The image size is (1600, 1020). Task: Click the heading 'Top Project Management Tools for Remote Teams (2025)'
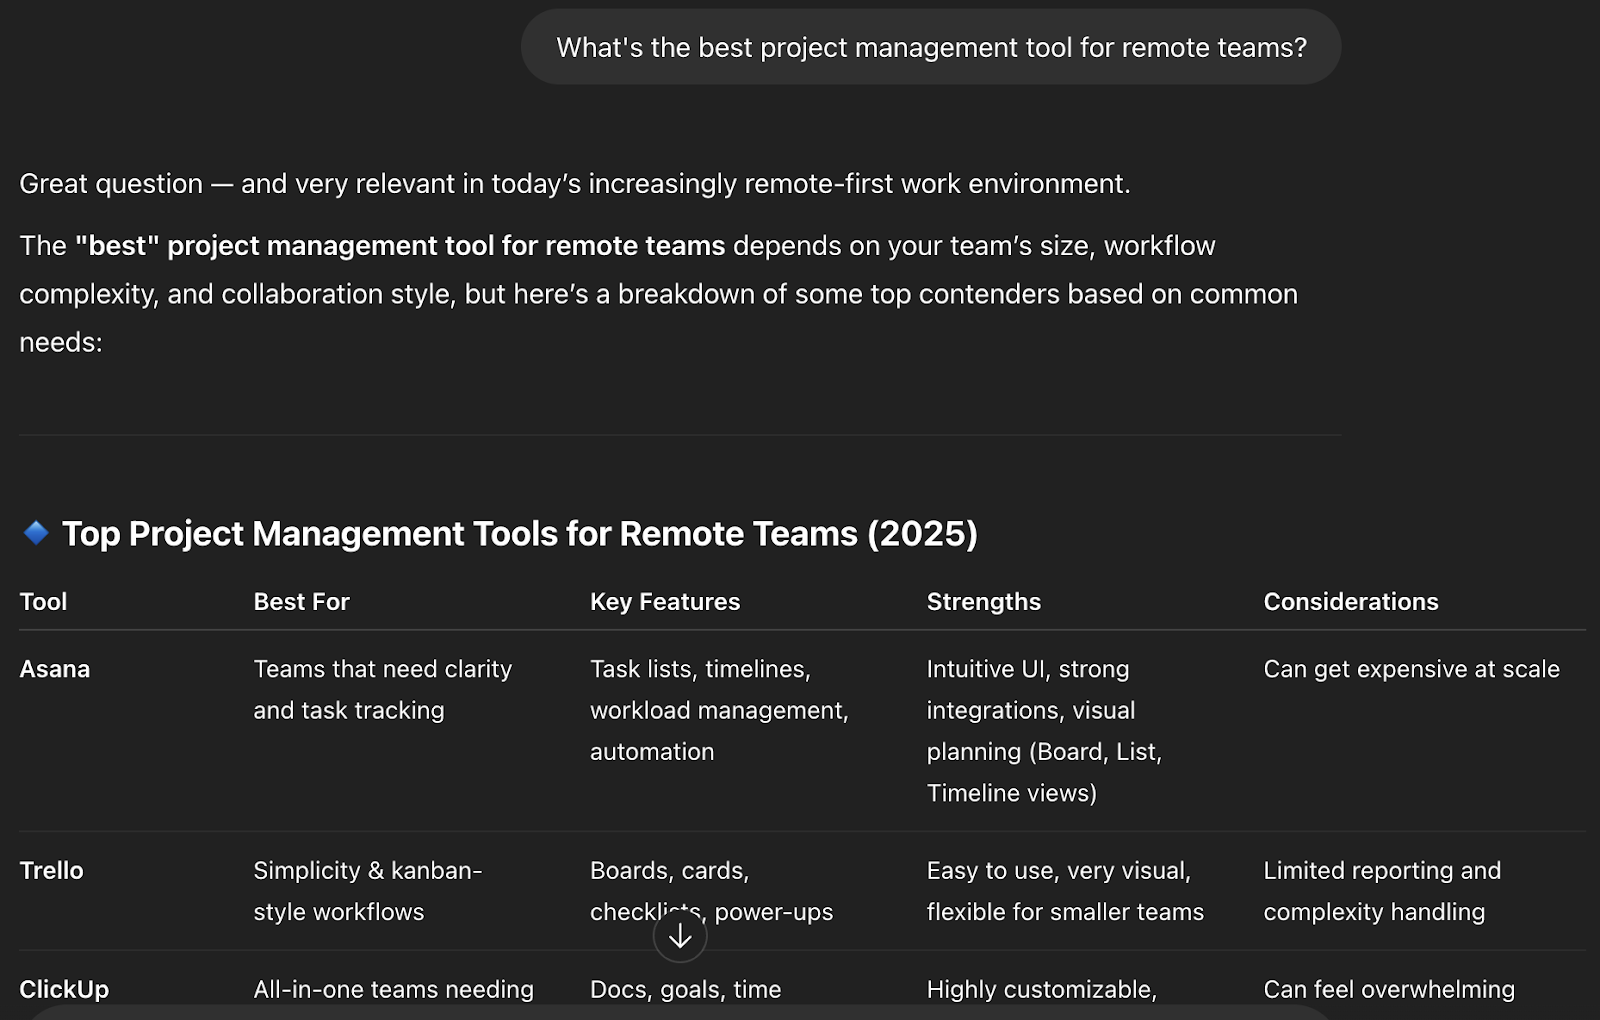pos(520,534)
